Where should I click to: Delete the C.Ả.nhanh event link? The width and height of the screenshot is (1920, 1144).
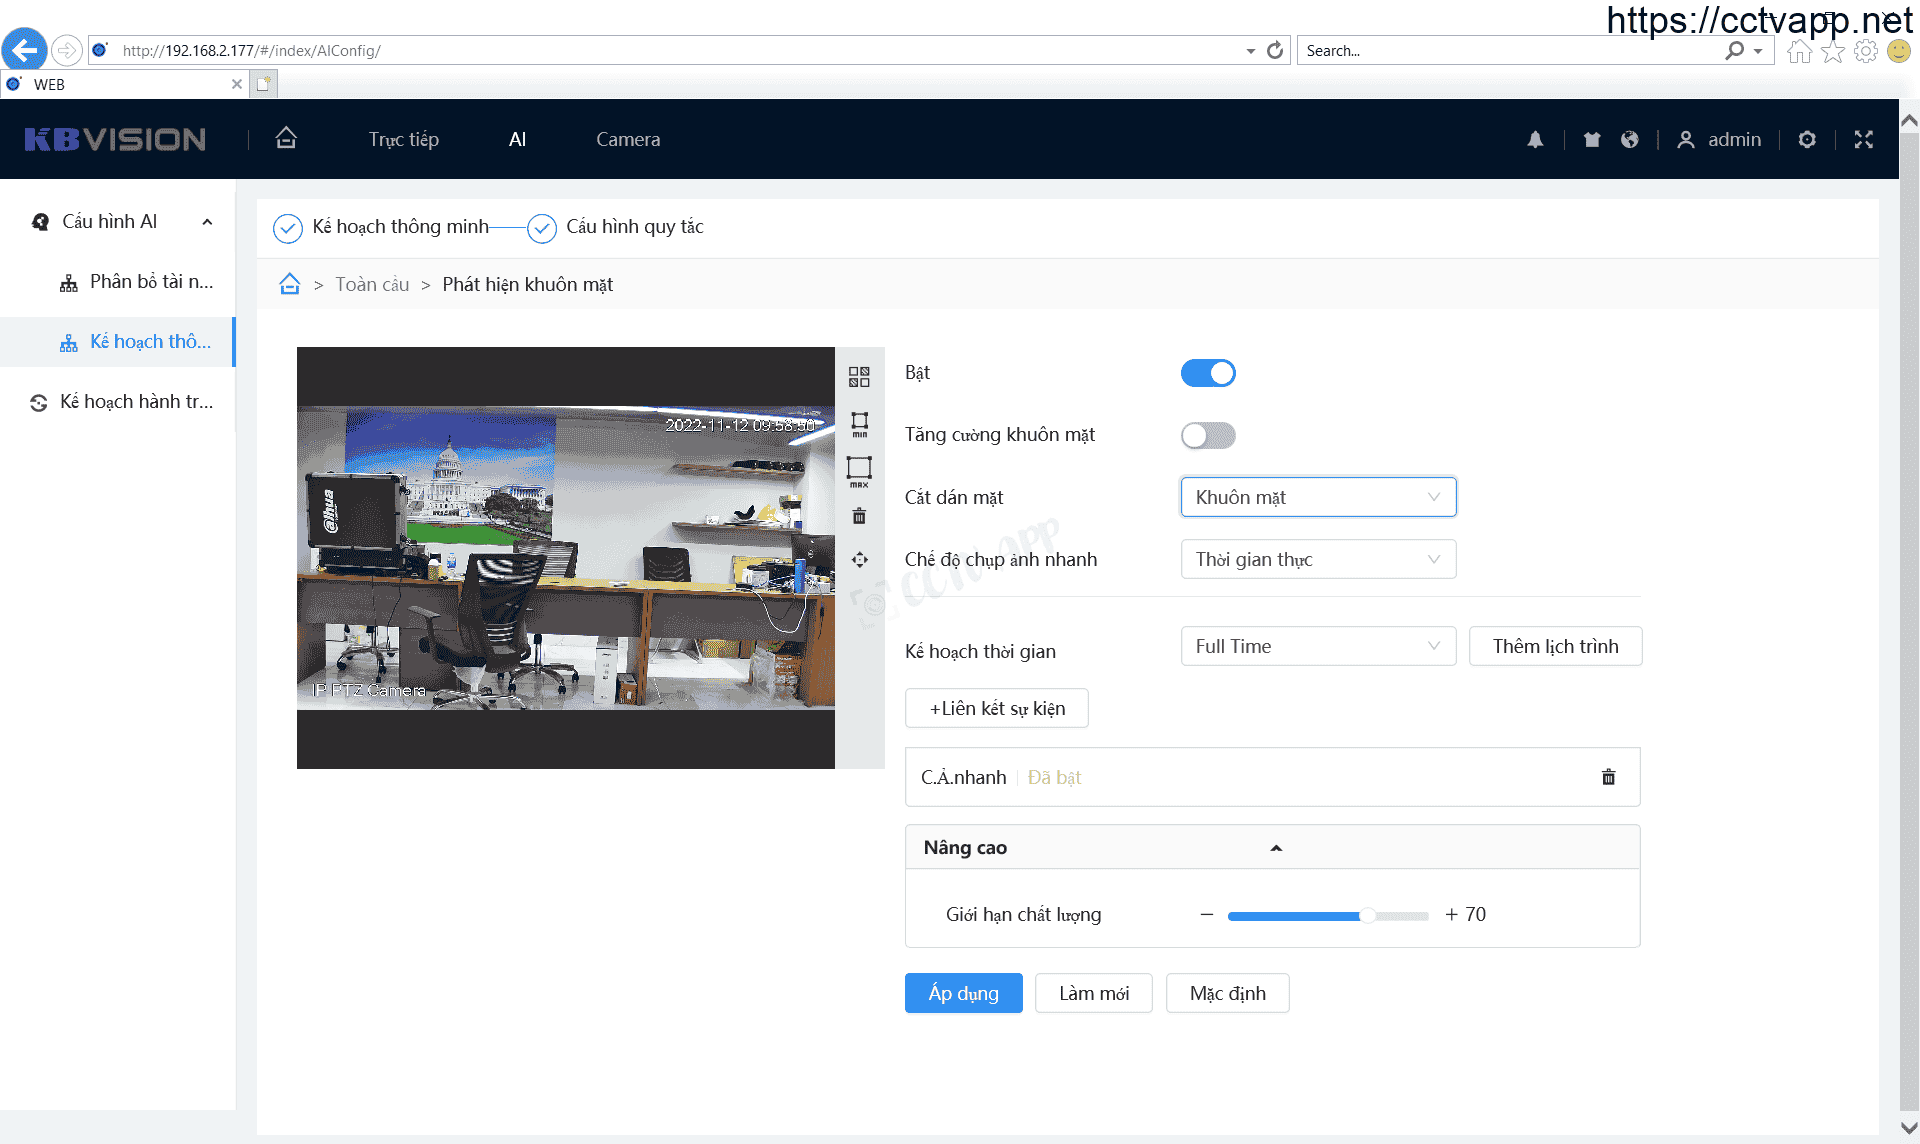(1608, 777)
